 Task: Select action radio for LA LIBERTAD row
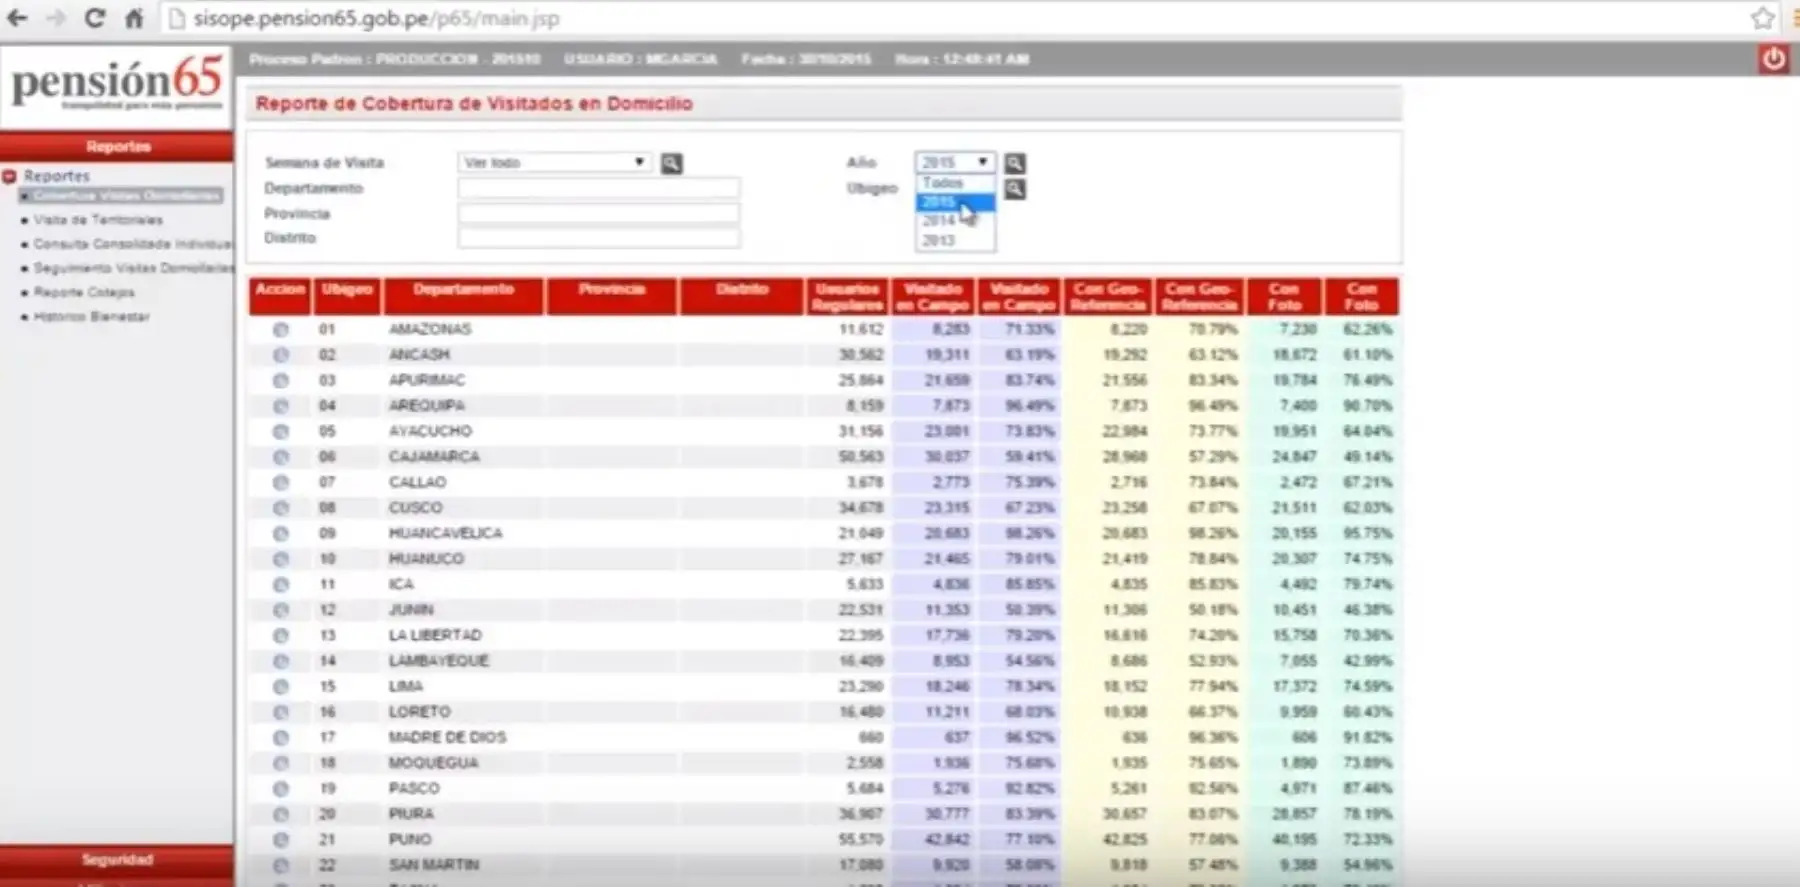pyautogui.click(x=280, y=635)
